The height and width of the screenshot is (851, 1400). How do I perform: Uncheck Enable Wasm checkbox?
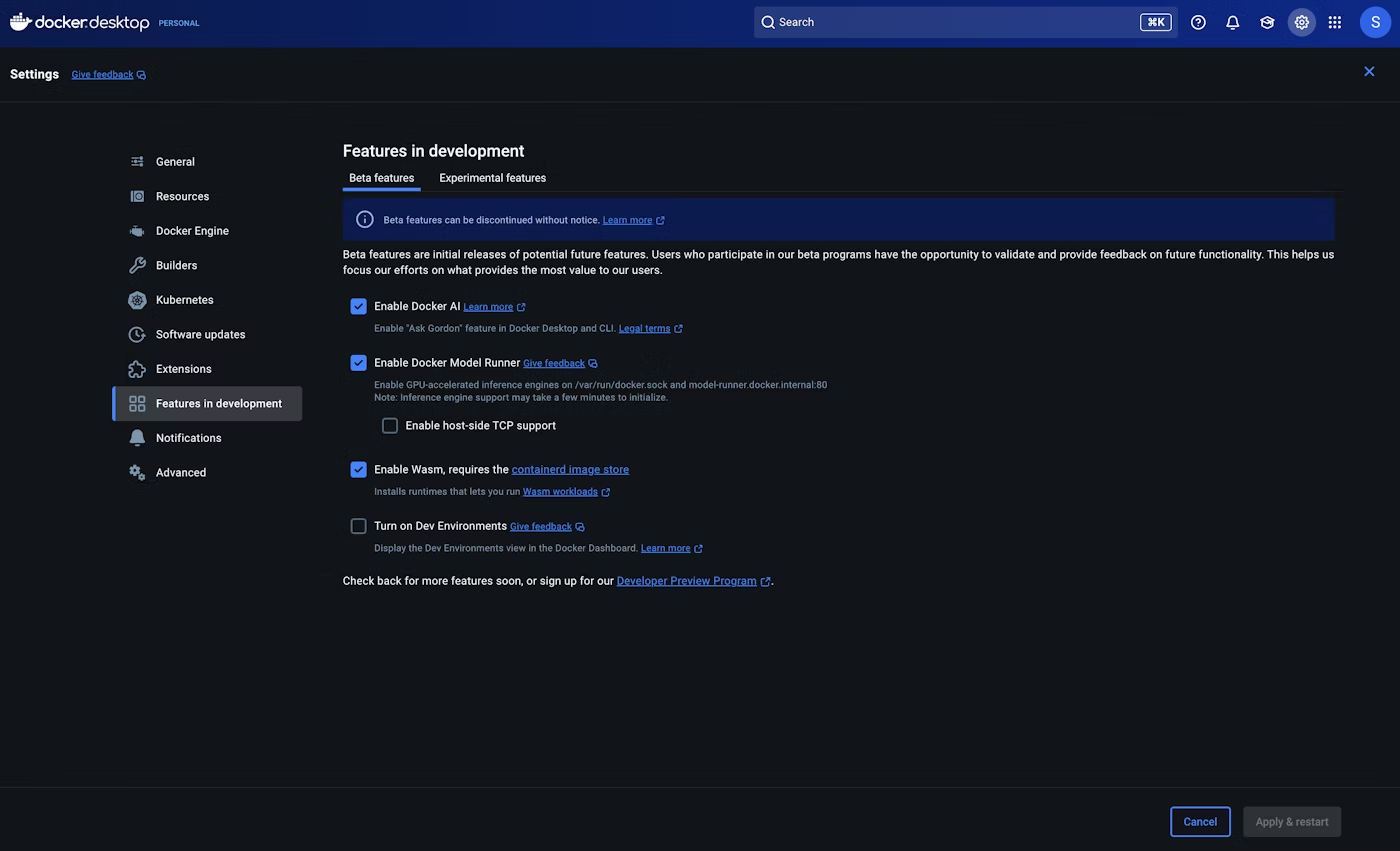[x=358, y=469]
